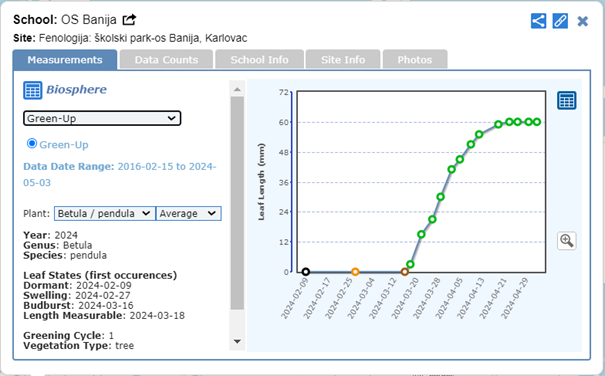
Task: Open the Green-Up protocol dropdown
Action: pos(102,118)
